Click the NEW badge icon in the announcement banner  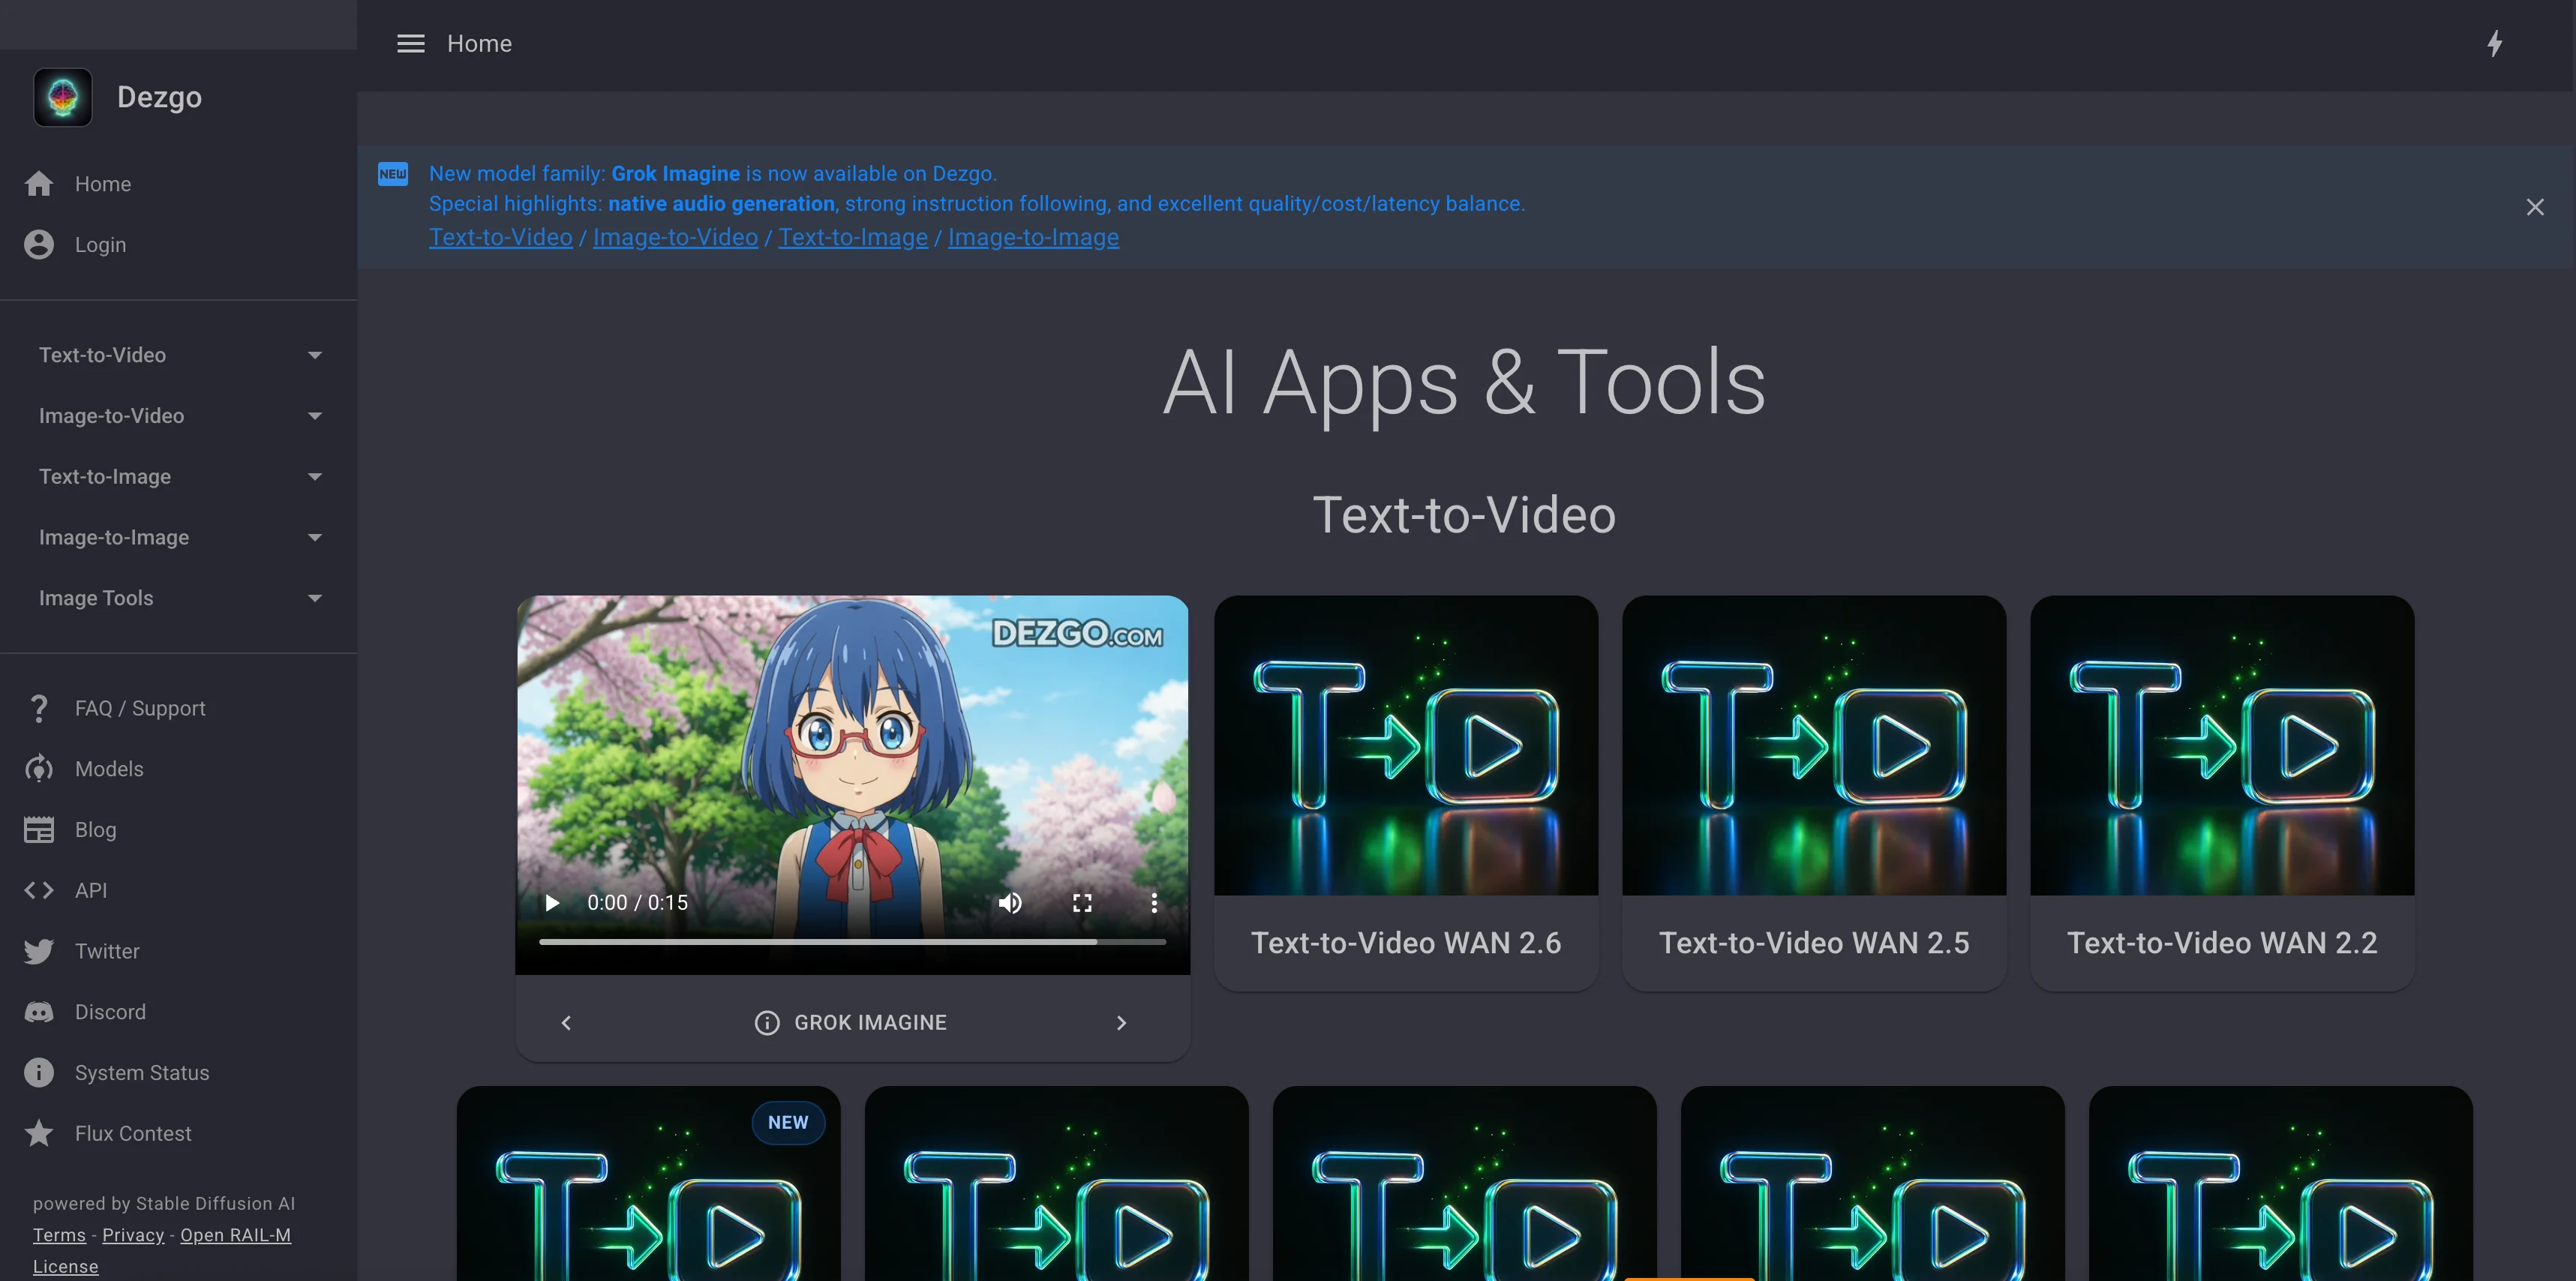click(x=393, y=174)
